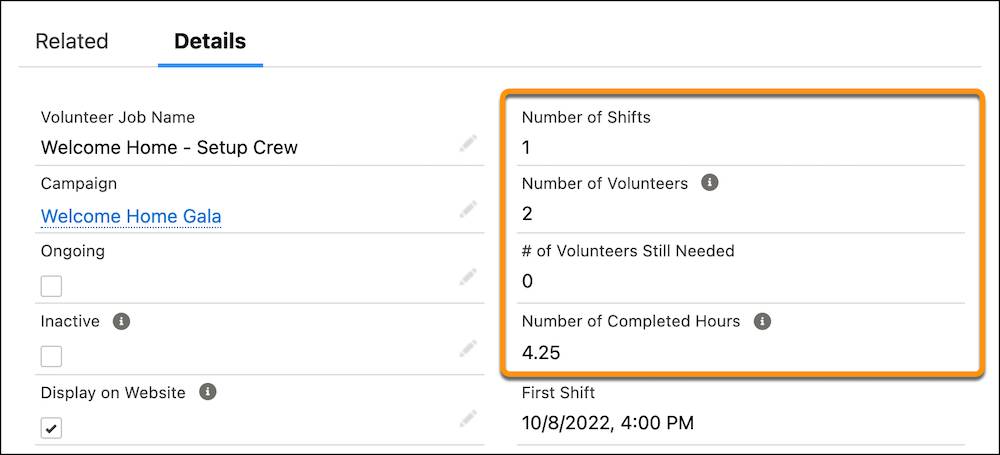The width and height of the screenshot is (1000, 455).
Task: Click the Number of Shifts value
Action: [x=526, y=148]
